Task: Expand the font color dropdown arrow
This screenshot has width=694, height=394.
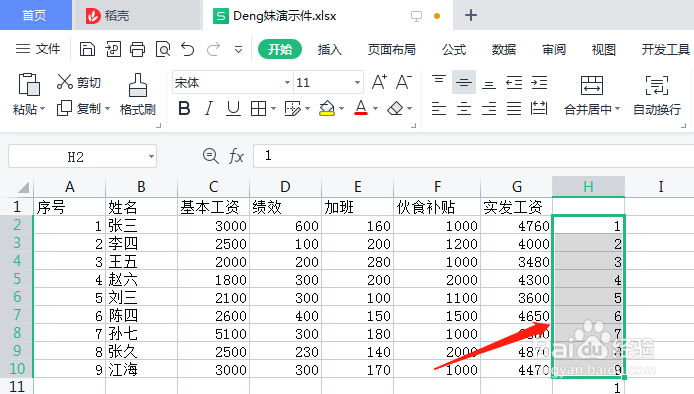Action: 375,108
